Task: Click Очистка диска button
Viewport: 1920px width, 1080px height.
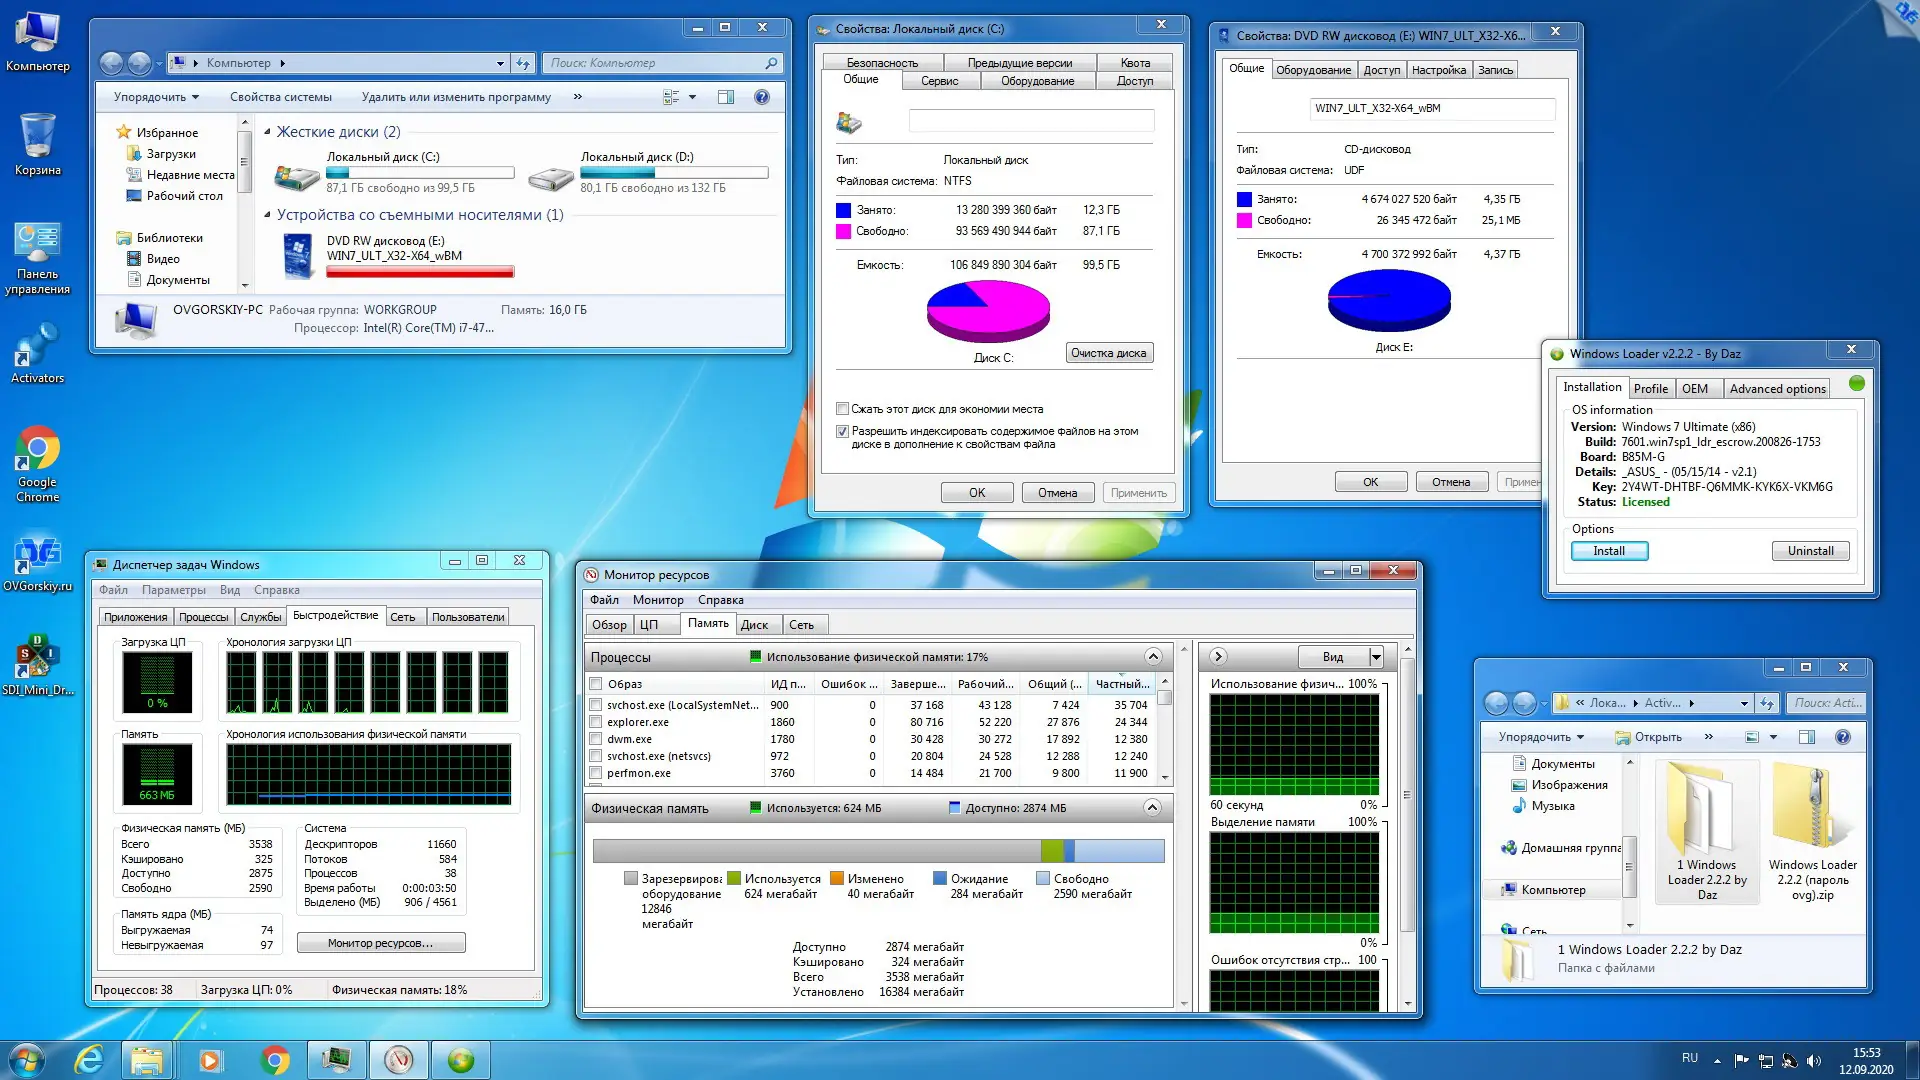Action: click(1108, 353)
